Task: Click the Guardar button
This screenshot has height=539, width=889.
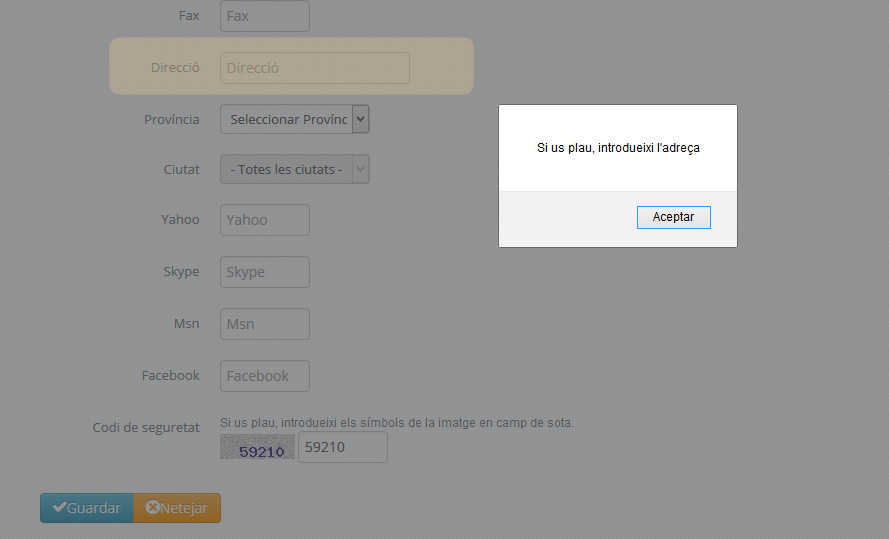Action: point(87,508)
